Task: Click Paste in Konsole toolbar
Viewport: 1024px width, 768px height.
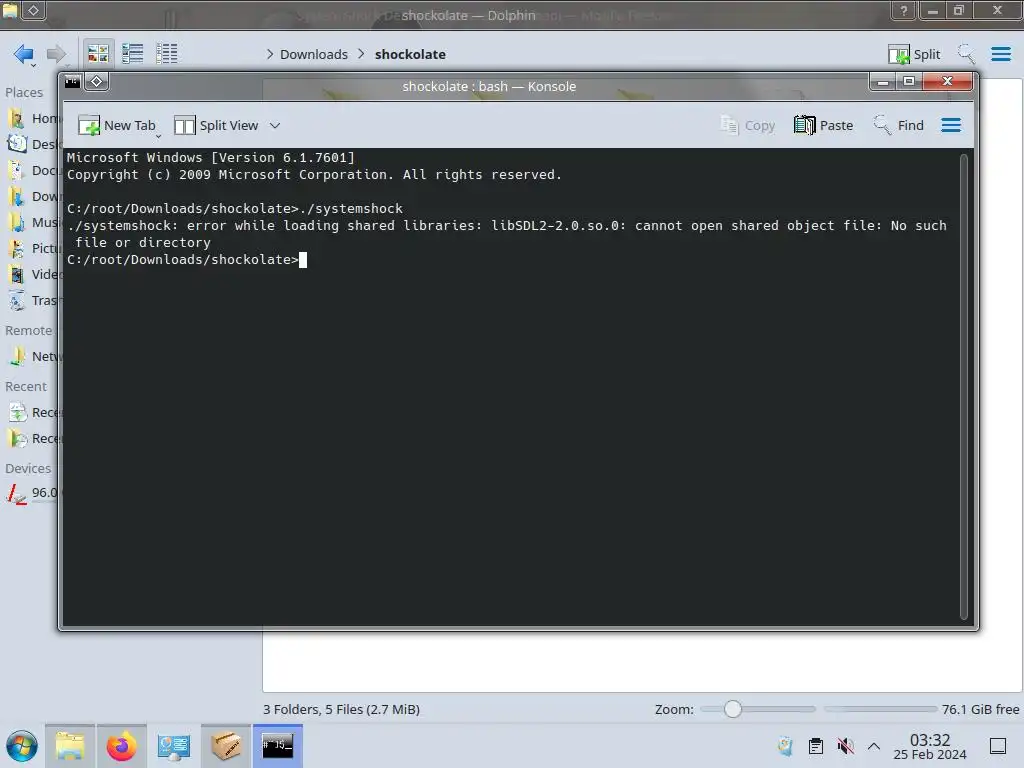Action: (824, 125)
